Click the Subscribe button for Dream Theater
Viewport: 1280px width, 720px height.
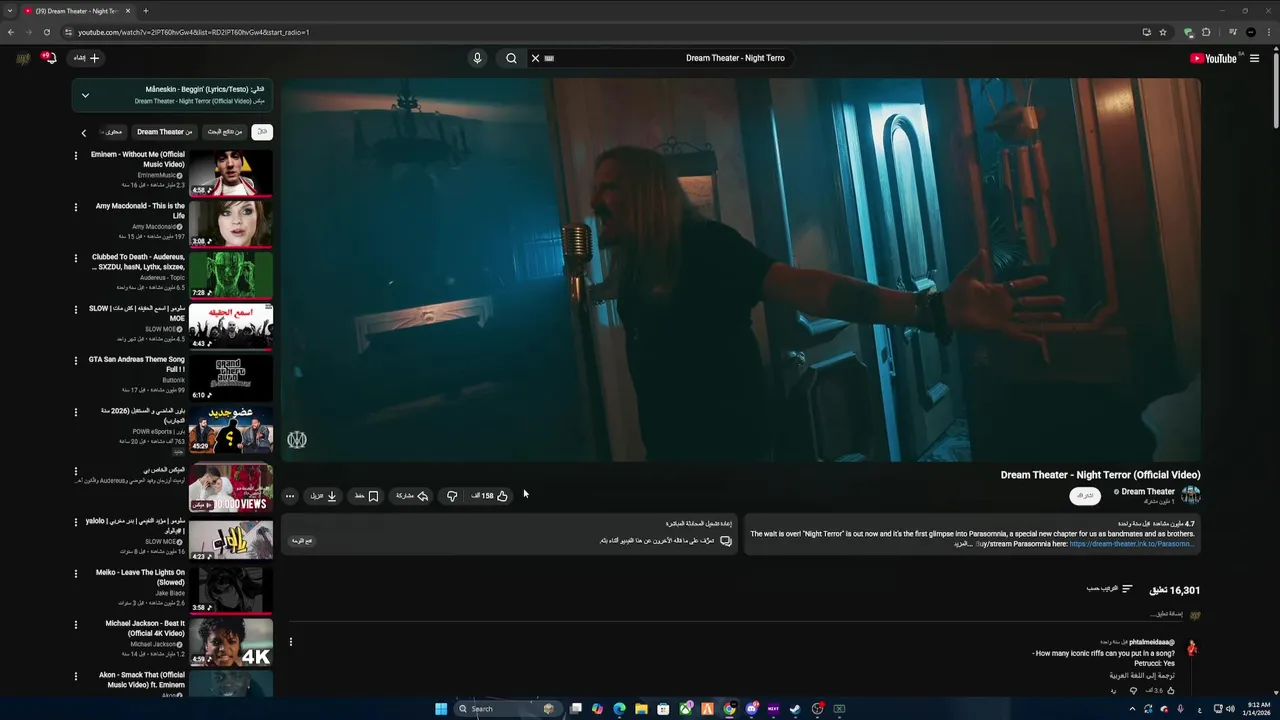(x=1085, y=496)
